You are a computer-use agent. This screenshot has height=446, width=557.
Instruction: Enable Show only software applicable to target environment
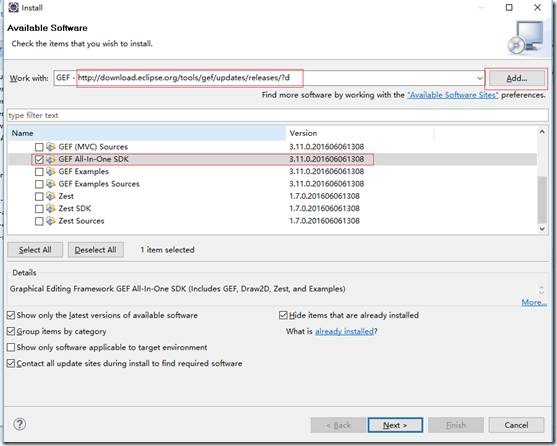[x=11, y=347]
